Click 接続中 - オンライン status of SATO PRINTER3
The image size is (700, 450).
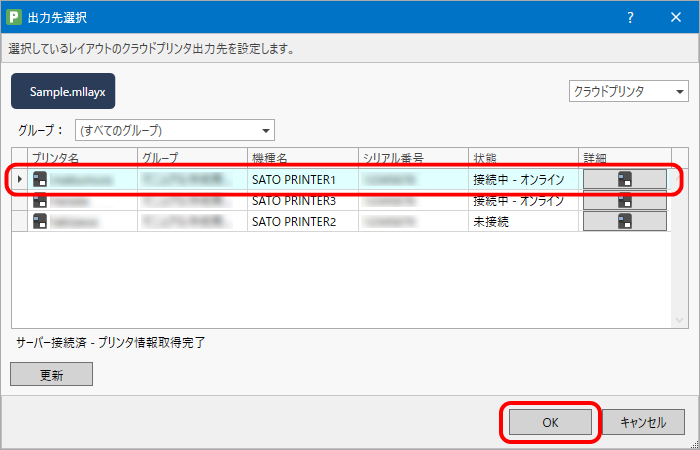click(x=523, y=200)
